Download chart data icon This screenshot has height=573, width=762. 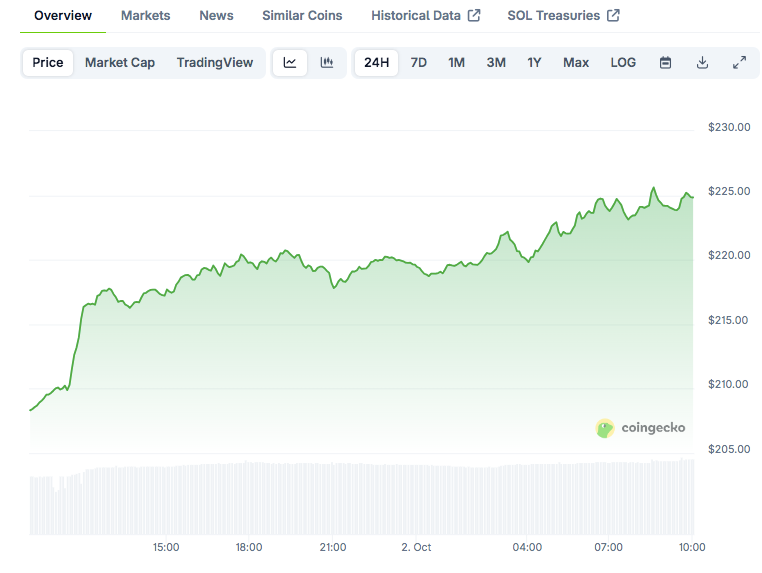(702, 62)
